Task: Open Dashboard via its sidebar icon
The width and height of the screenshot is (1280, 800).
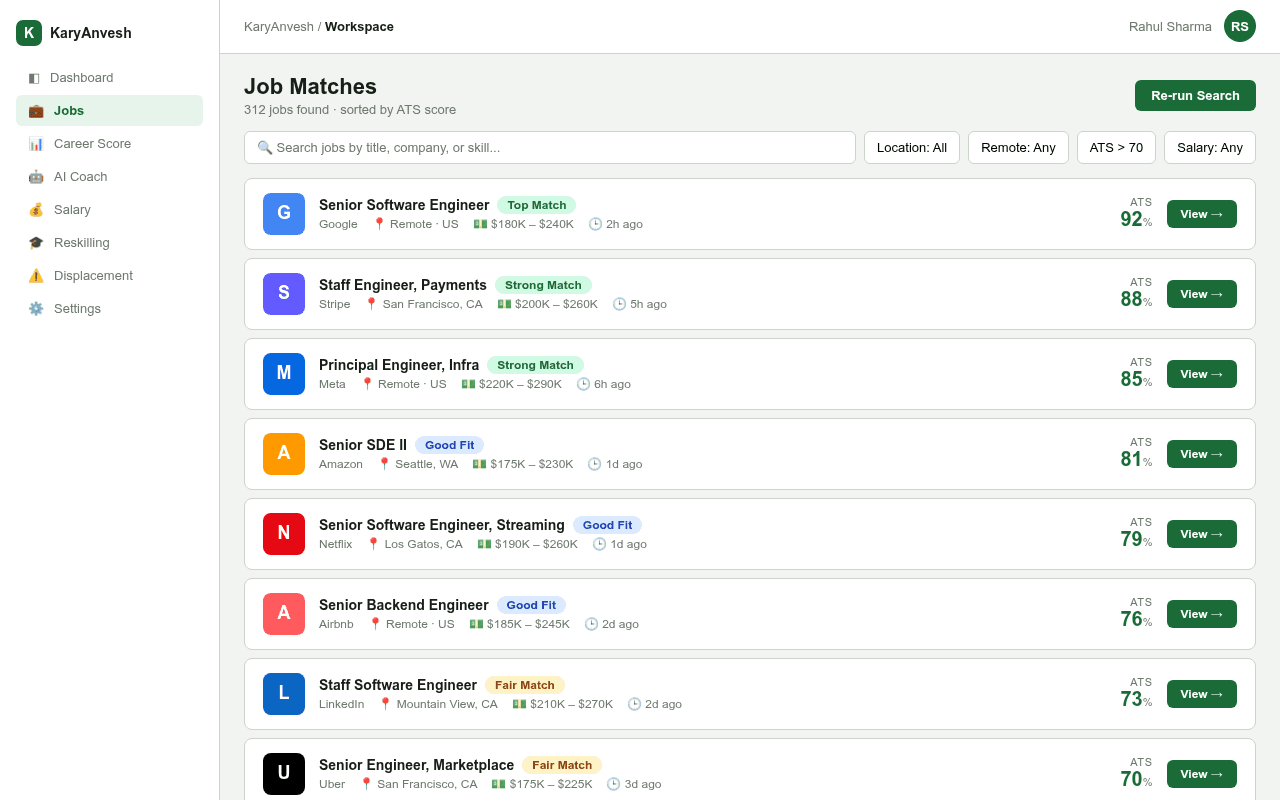Action: [34, 78]
